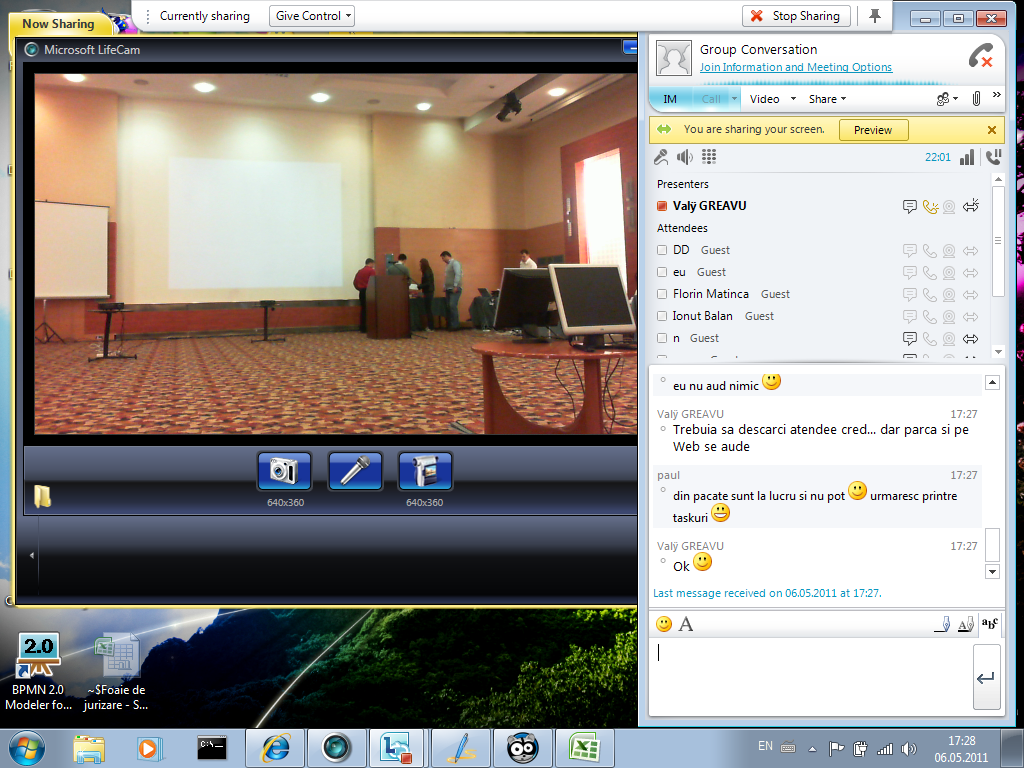This screenshot has width=1024, height=768.
Task: Open Join Information and Meeting Options link
Action: 796,68
